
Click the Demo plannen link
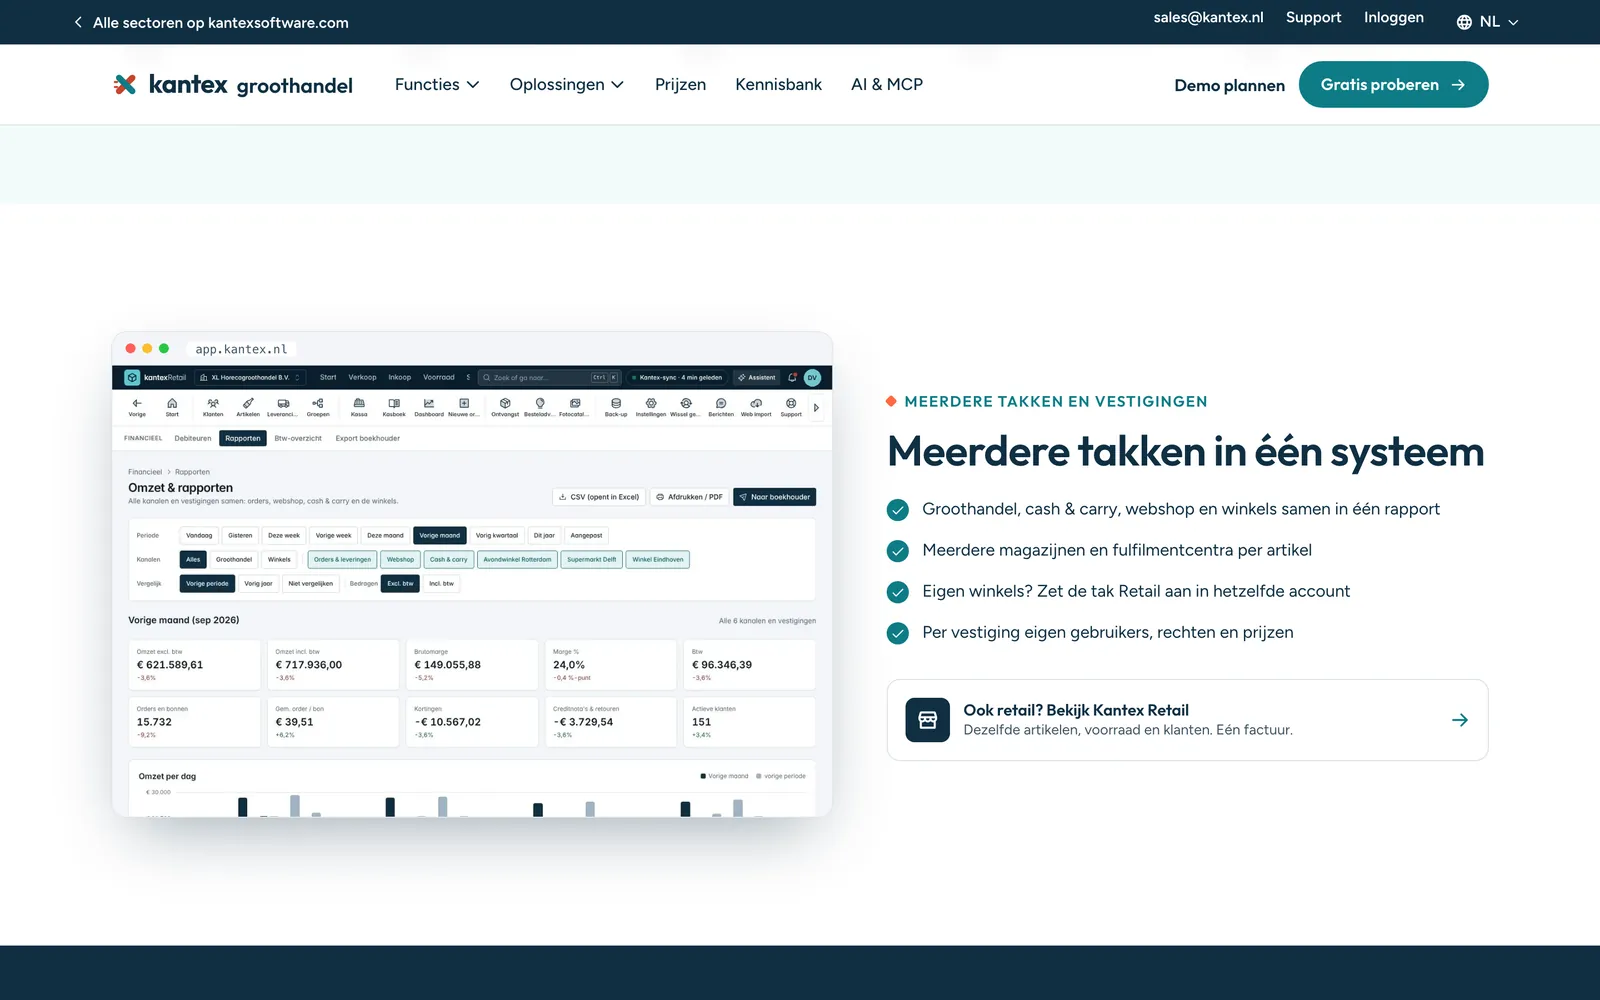(x=1229, y=85)
